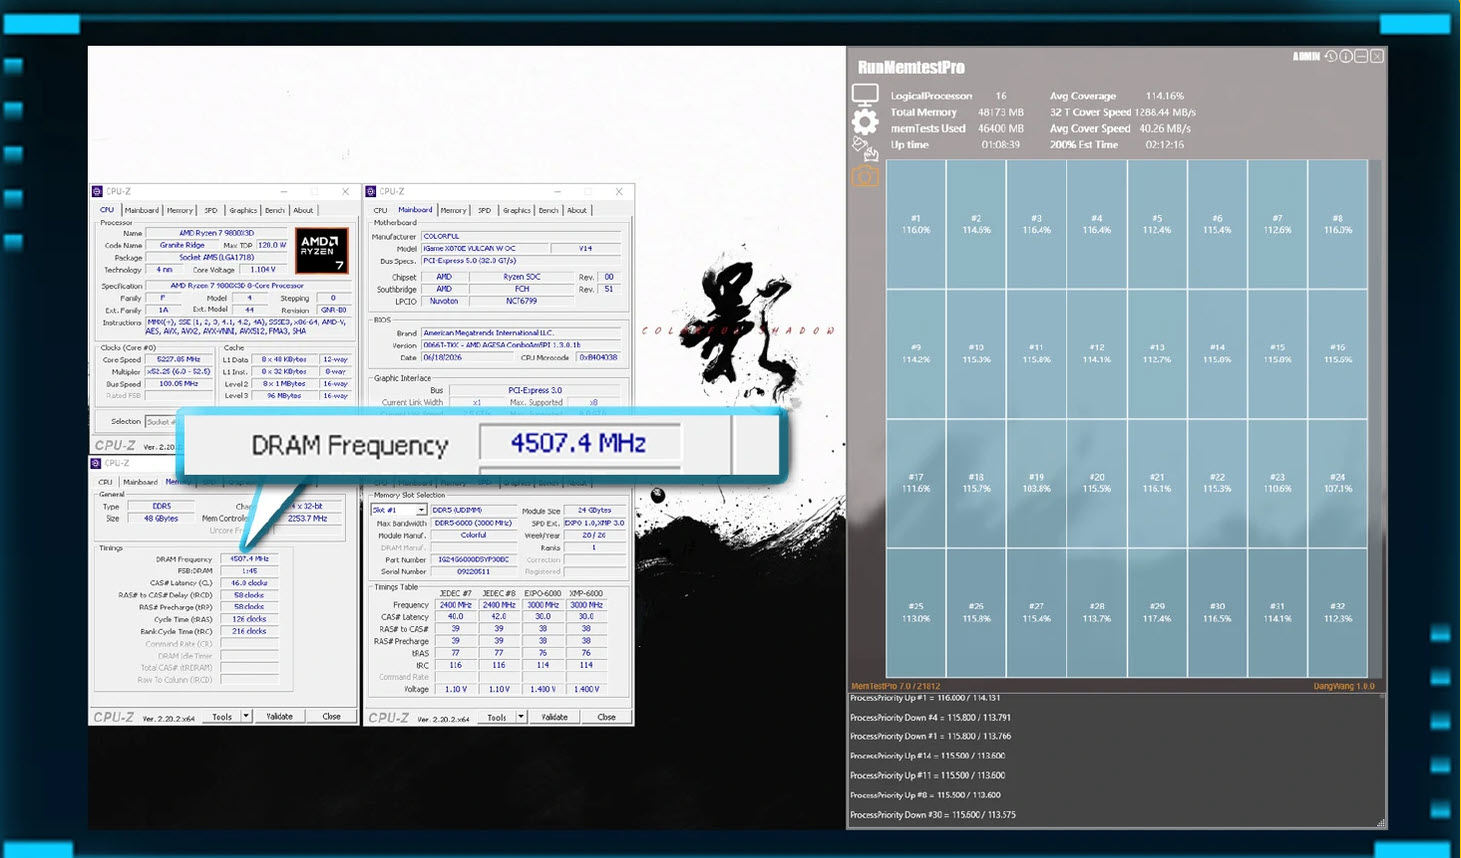
Task: Select the CPU tab in the Memory window
Action: 105,482
